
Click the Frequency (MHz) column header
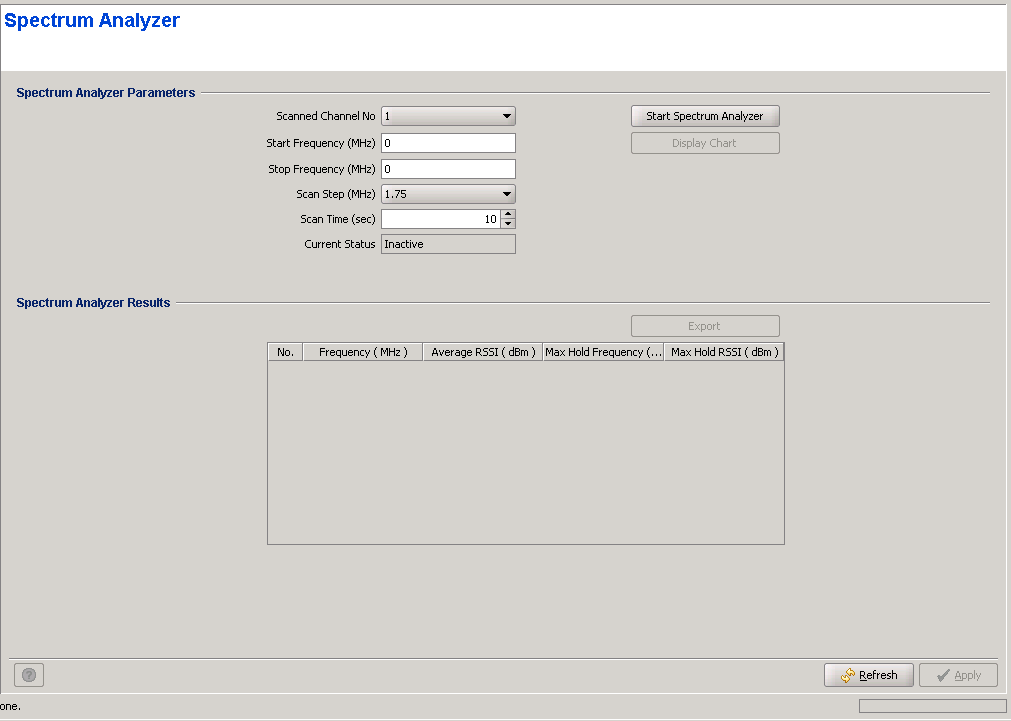pos(362,352)
